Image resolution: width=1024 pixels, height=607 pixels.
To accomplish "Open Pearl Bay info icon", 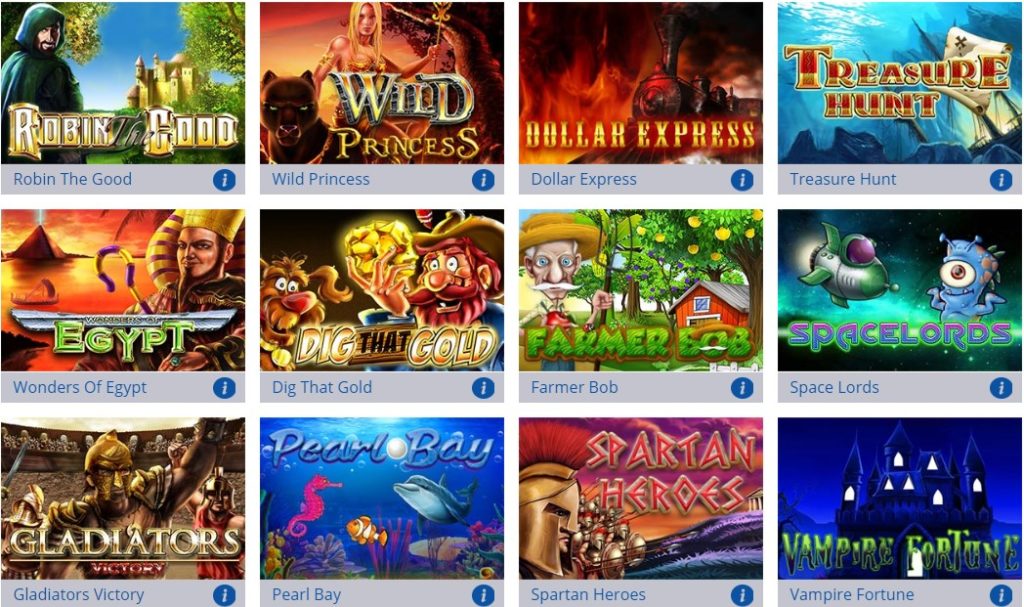I will pyautogui.click(x=483, y=595).
